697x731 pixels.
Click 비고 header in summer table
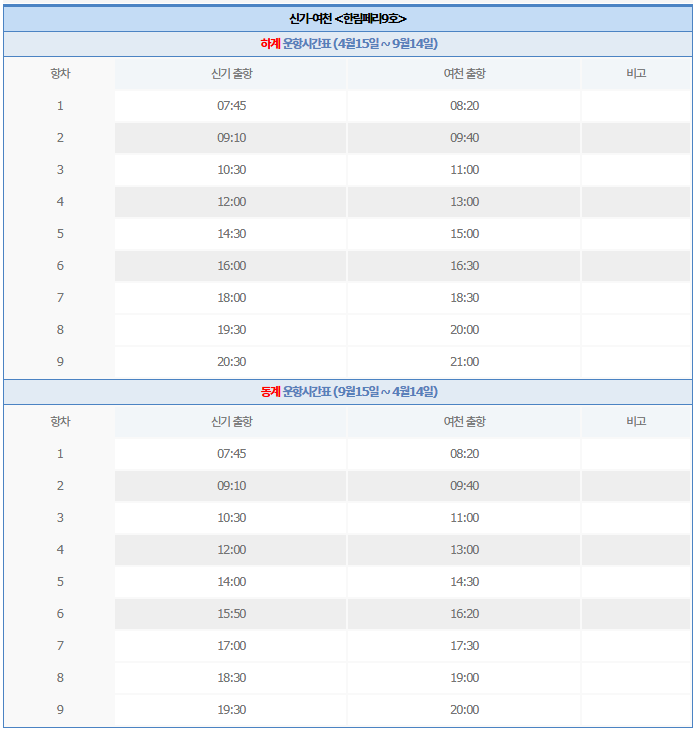click(636, 73)
